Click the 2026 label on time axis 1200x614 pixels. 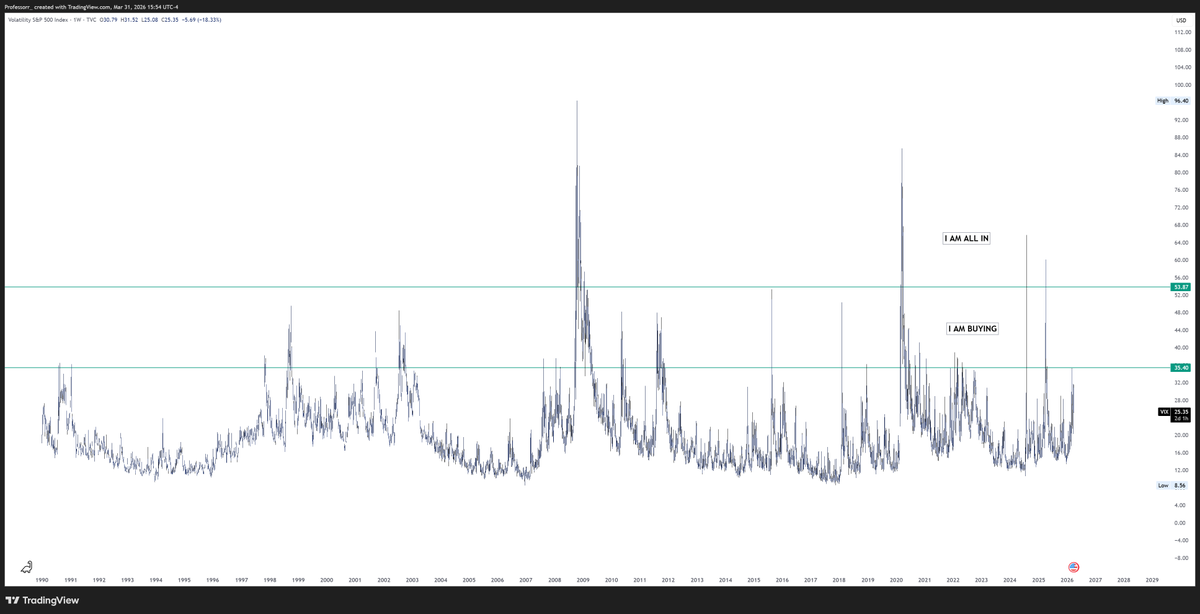pos(1067,579)
